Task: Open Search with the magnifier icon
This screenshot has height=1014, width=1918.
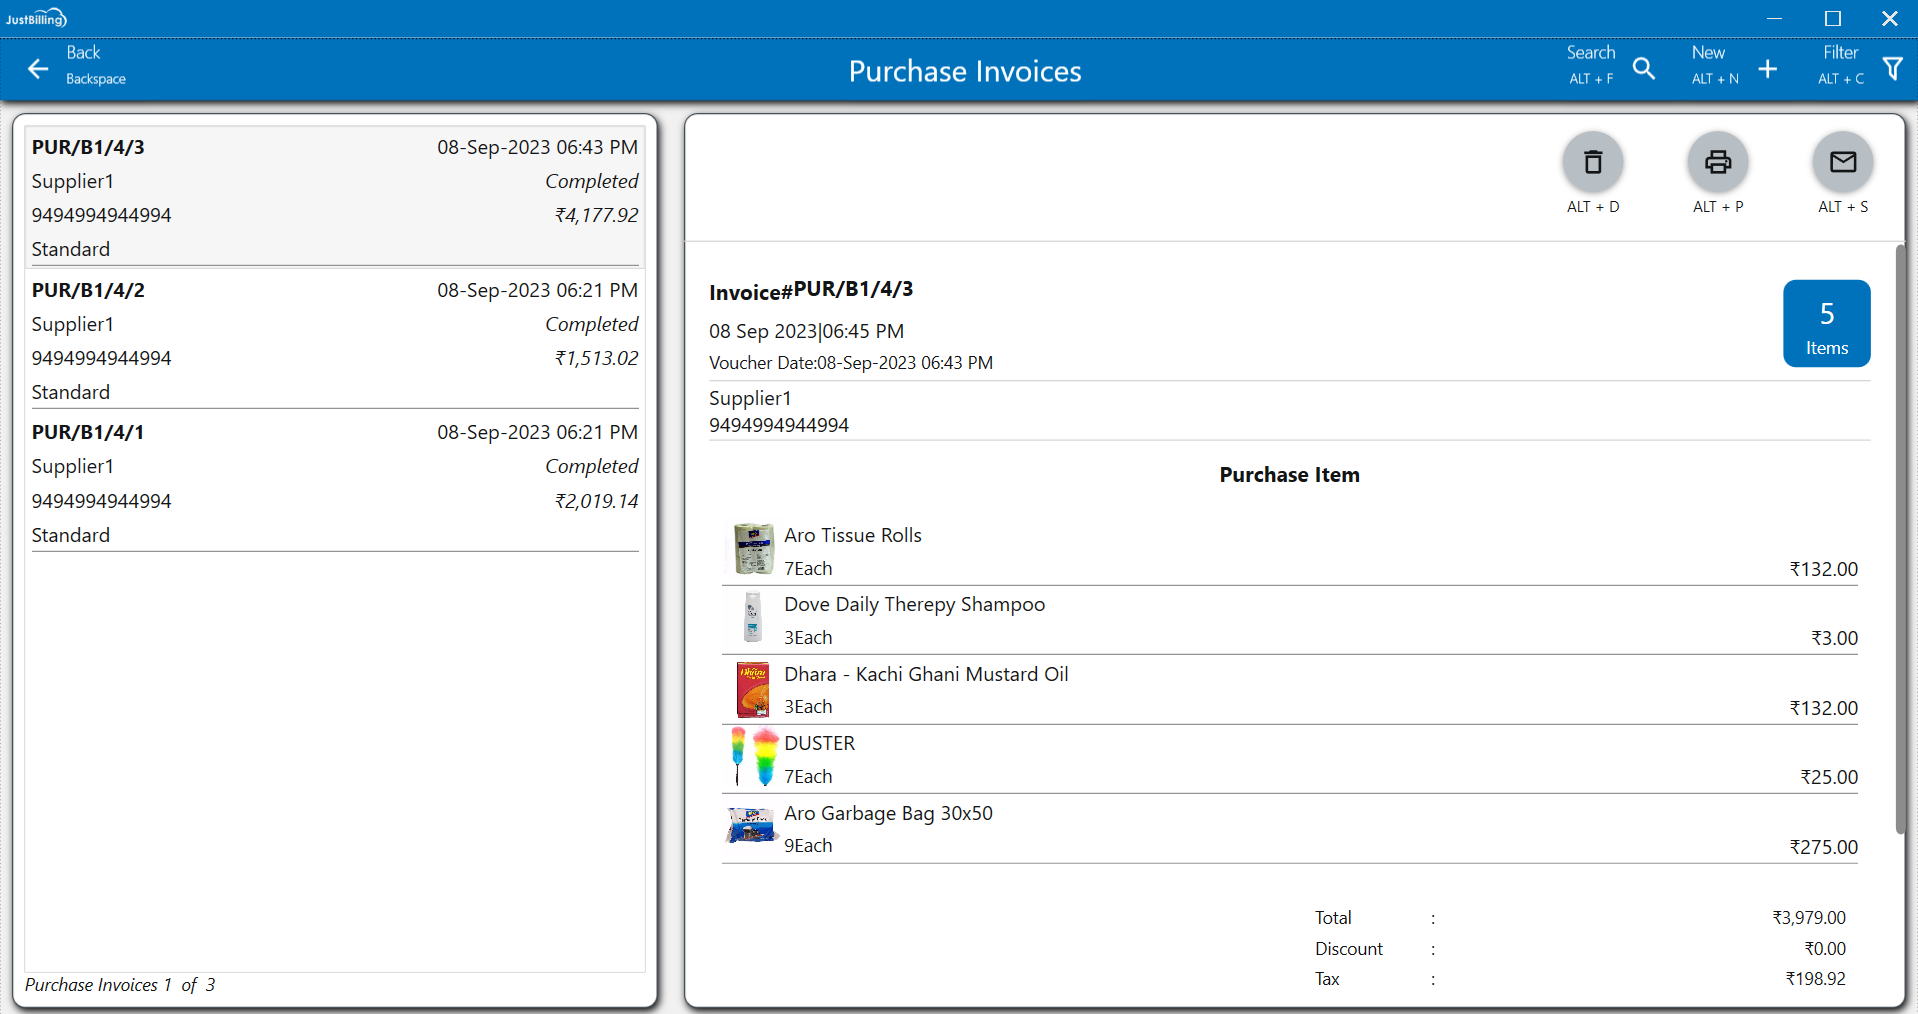Action: 1644,68
